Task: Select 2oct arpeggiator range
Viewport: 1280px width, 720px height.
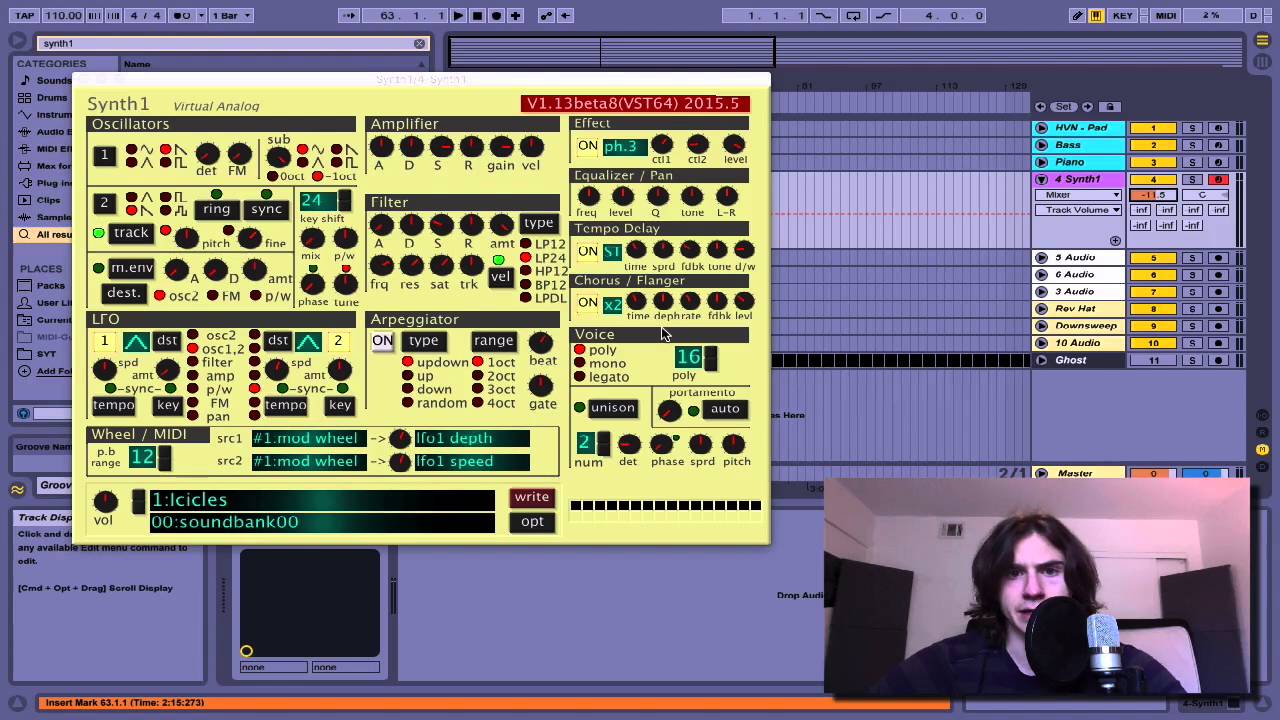Action: pyautogui.click(x=494, y=376)
